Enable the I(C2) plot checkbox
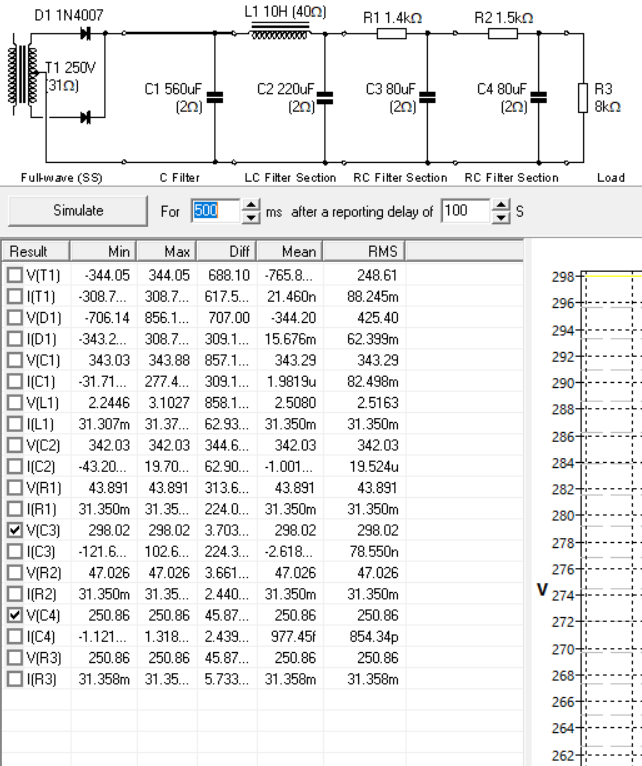 pyautogui.click(x=15, y=467)
